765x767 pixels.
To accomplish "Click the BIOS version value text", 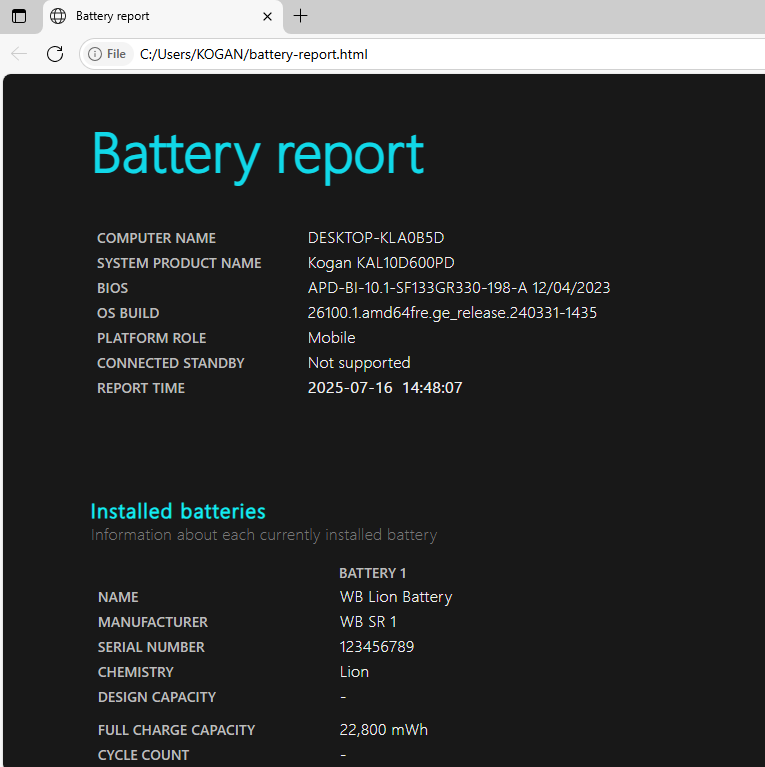I will [x=458, y=288].
